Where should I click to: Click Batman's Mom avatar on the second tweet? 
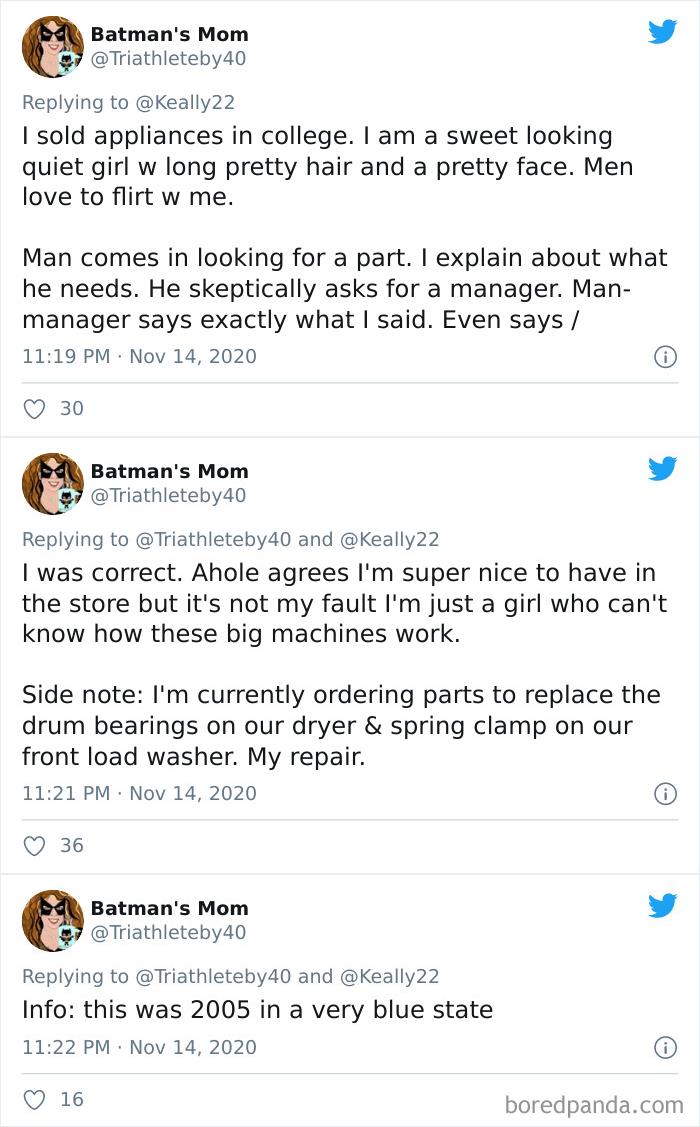pyautogui.click(x=51, y=482)
